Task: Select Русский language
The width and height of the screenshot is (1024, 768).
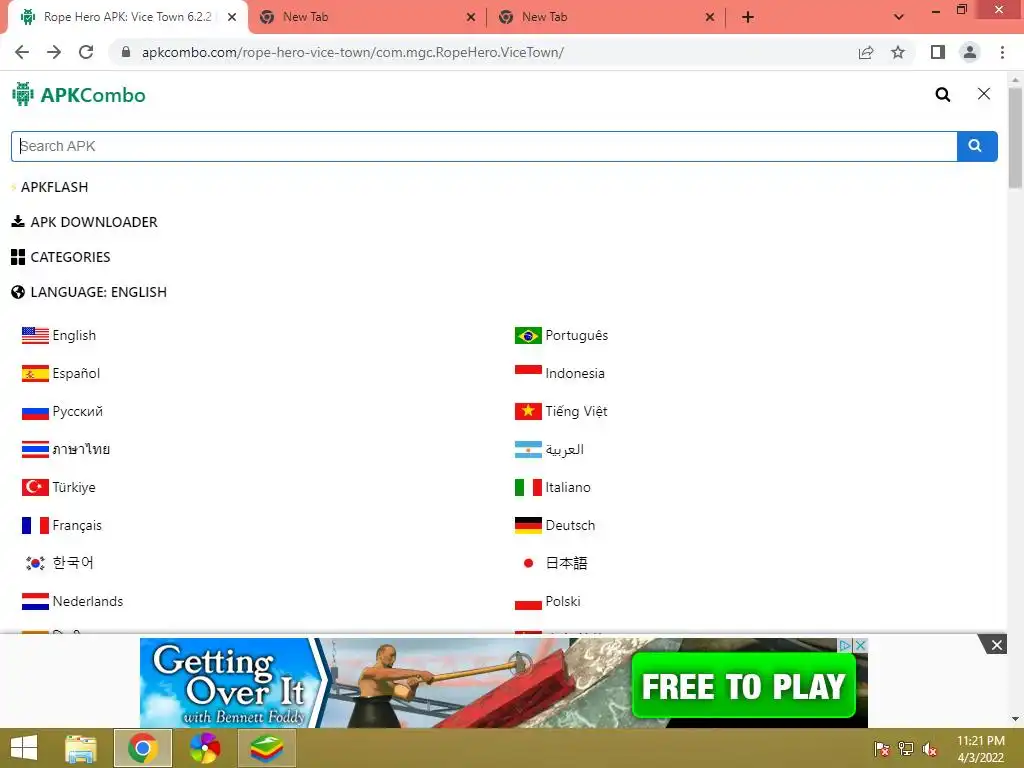Action: click(78, 411)
